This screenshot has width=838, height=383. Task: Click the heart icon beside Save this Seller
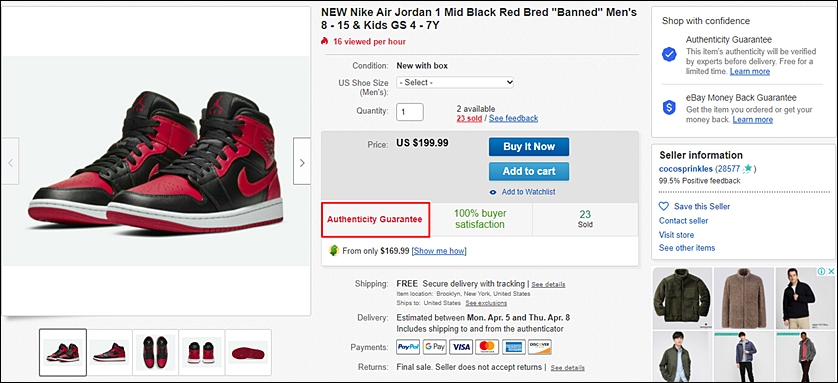(x=664, y=206)
